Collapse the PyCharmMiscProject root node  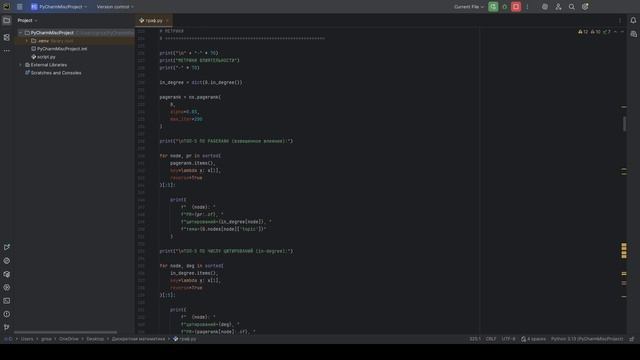click(20, 33)
